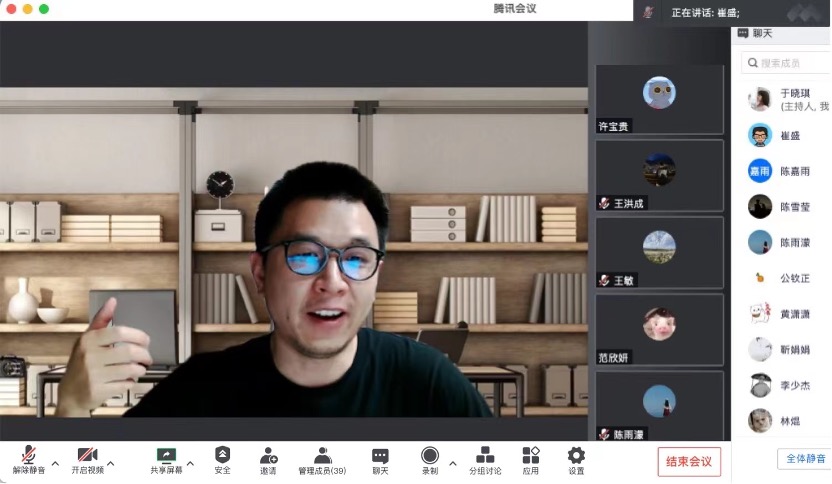832x484 pixels.
Task: Open 分组讨论 breakout rooms
Action: 485,457
